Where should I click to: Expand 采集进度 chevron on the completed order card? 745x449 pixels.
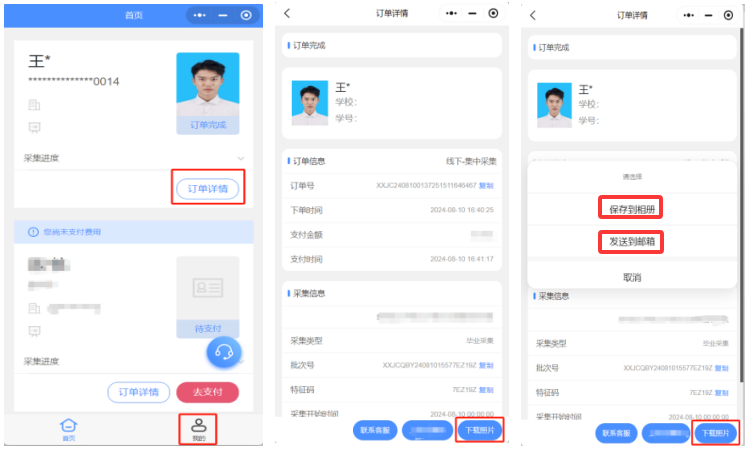coord(240,158)
